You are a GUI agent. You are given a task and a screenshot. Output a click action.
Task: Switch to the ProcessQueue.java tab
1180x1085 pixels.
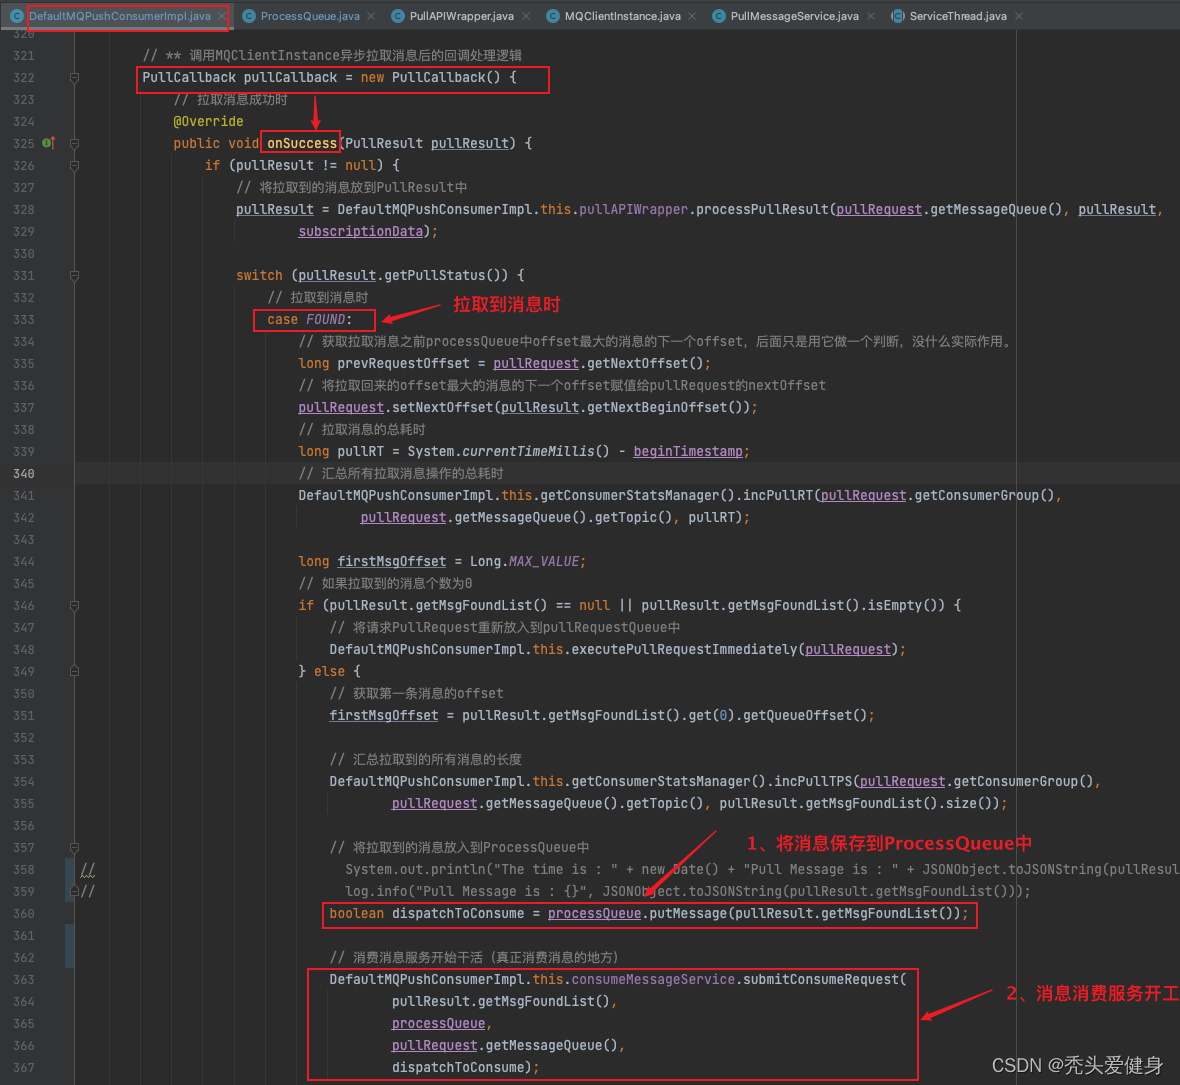pyautogui.click(x=310, y=16)
